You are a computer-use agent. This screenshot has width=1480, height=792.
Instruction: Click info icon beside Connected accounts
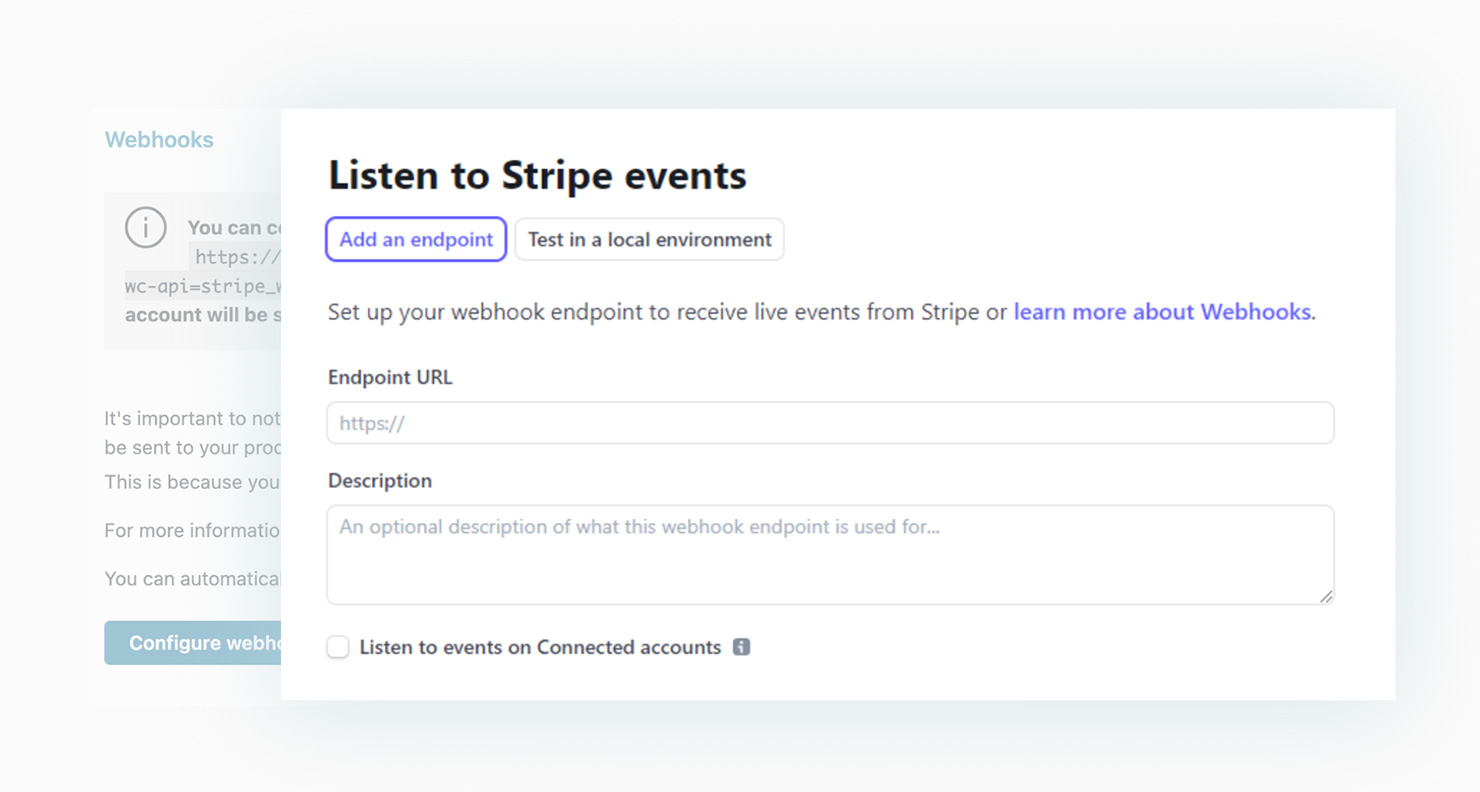[741, 647]
